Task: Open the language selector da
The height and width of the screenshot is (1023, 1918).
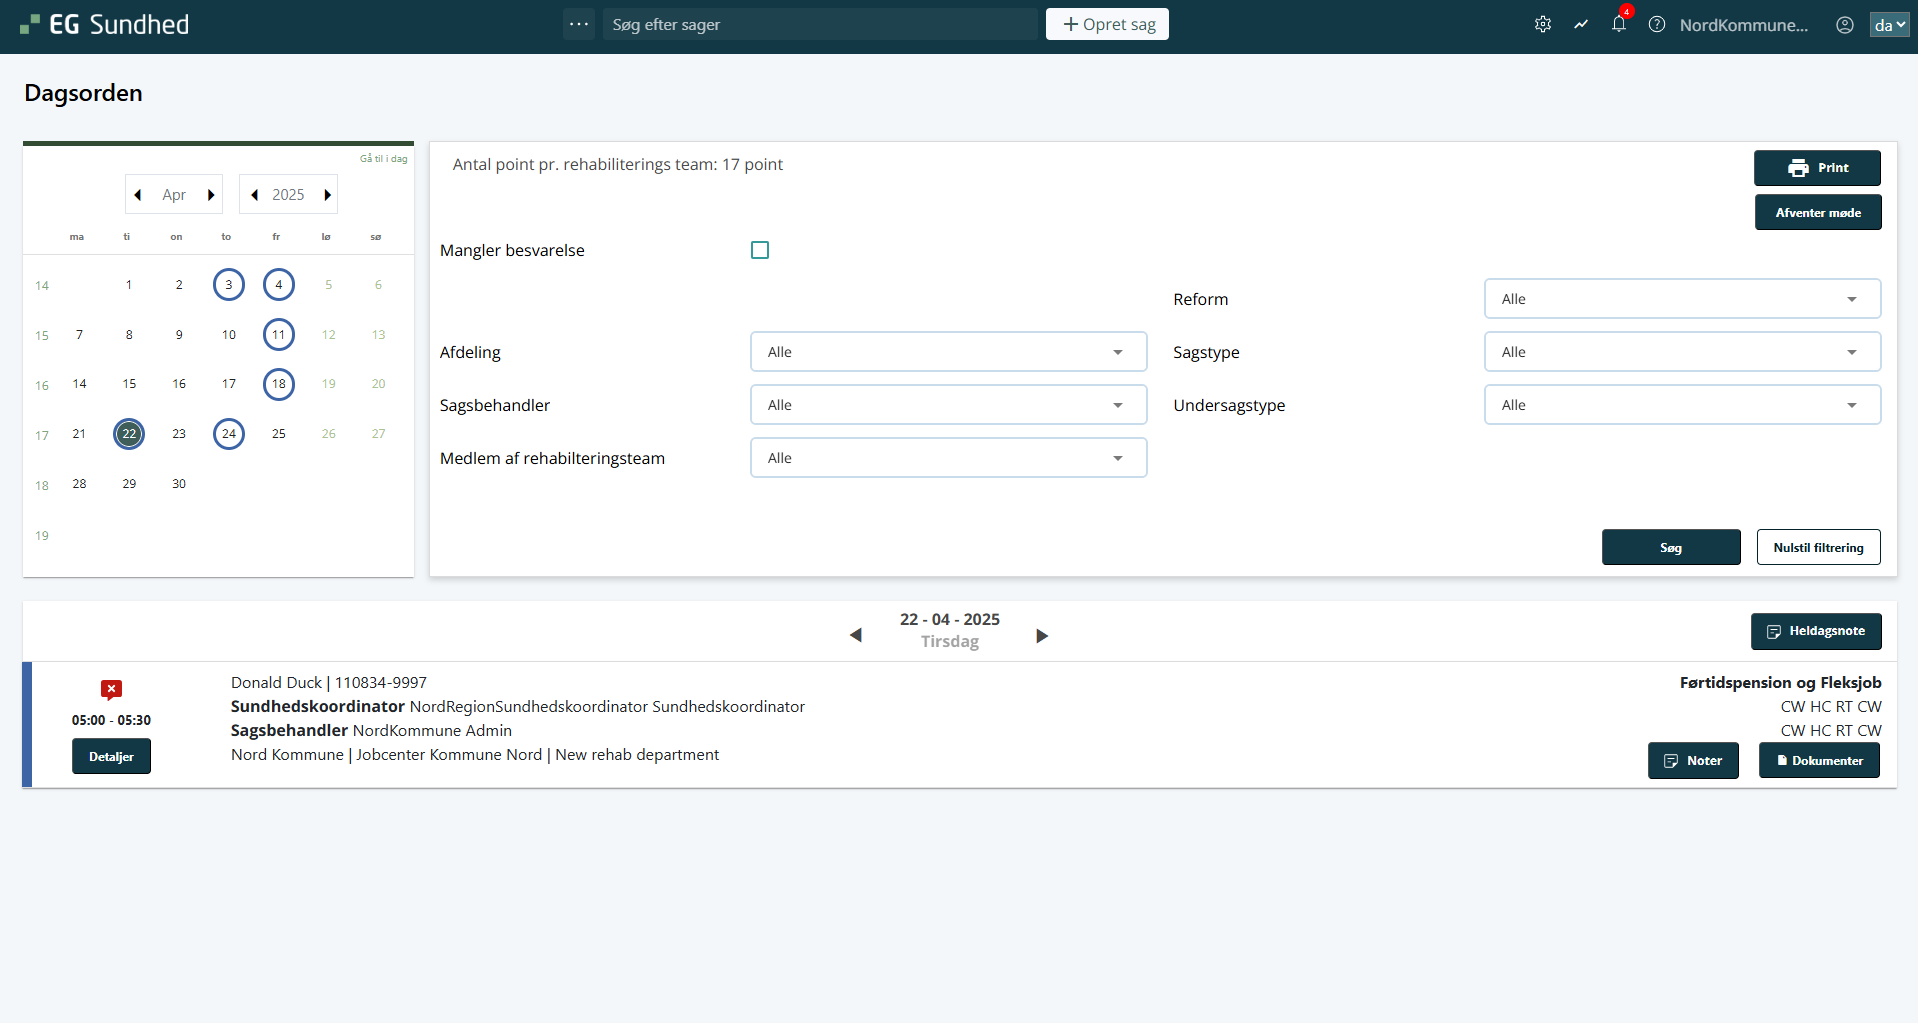Action: coord(1889,25)
